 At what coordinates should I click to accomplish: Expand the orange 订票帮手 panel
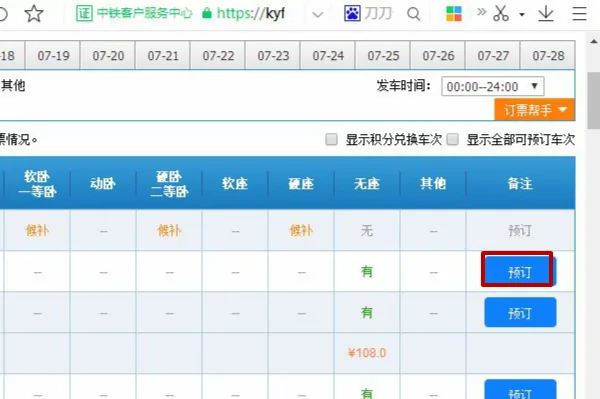(535, 110)
